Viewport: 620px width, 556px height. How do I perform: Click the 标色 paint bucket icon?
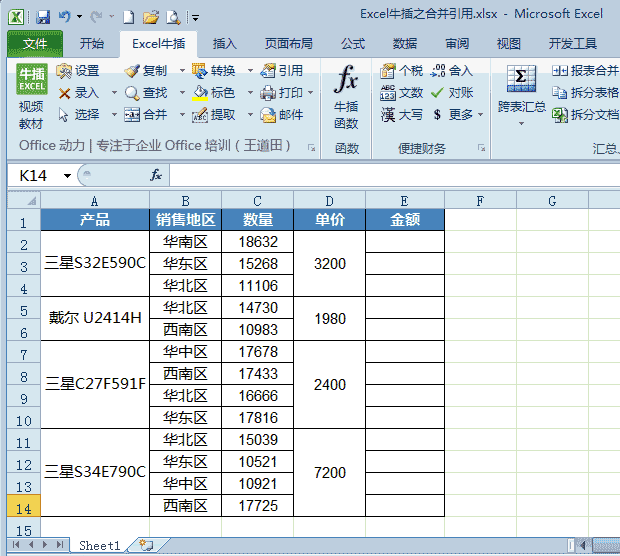(200, 93)
